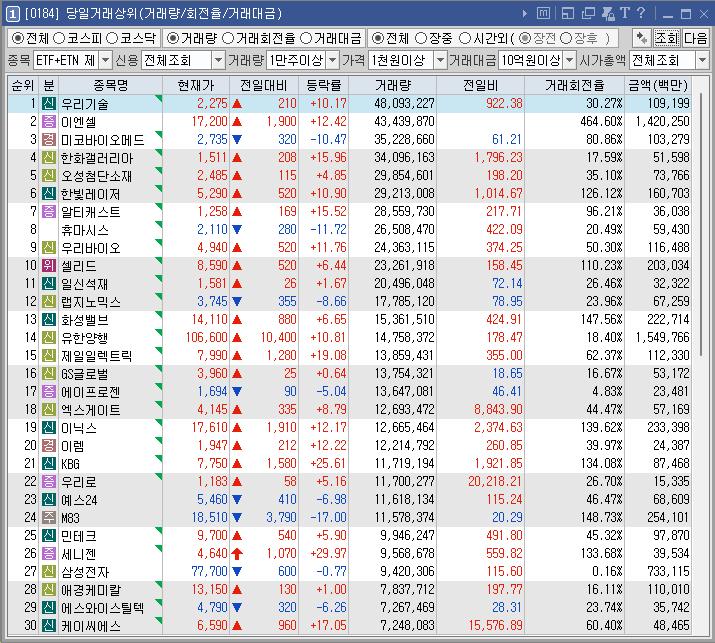Sort by the 거래회전율 column header
This screenshot has width=715, height=643.
tap(575, 85)
